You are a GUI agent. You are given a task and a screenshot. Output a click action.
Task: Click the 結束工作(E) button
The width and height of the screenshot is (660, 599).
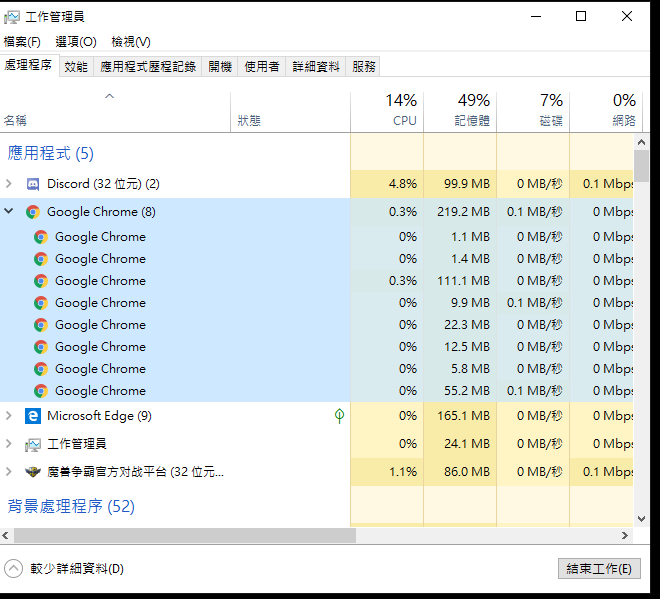(599, 569)
